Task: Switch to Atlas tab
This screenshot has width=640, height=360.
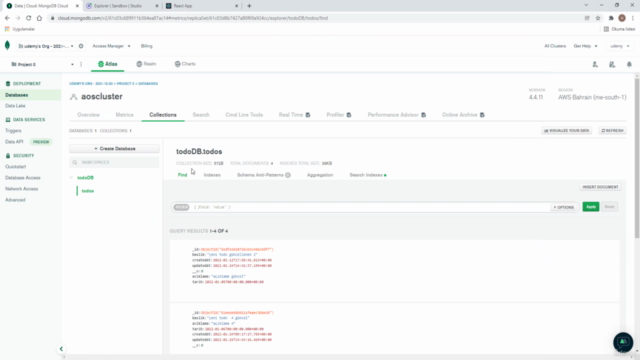Action: point(108,64)
